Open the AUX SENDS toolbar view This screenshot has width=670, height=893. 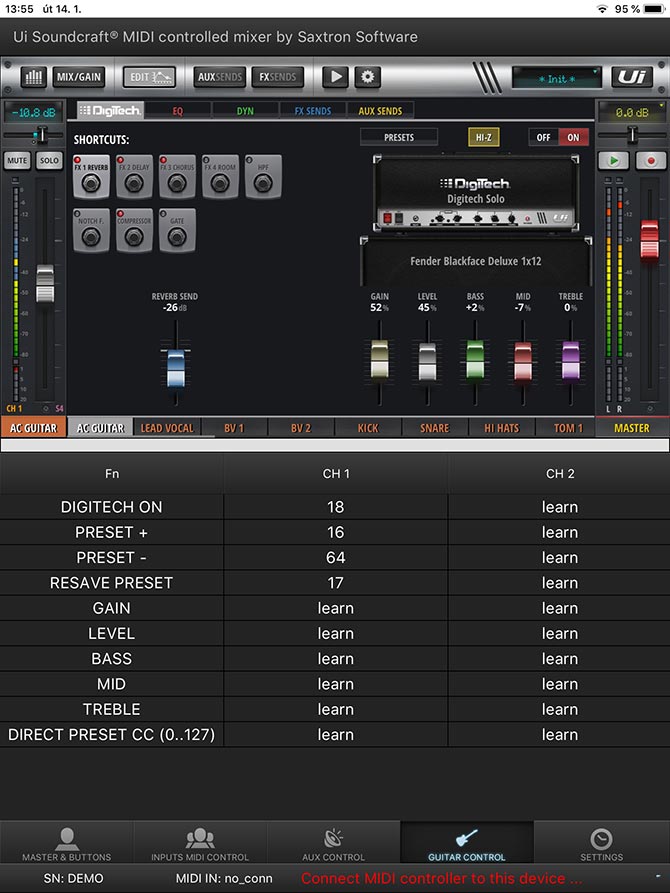click(219, 77)
